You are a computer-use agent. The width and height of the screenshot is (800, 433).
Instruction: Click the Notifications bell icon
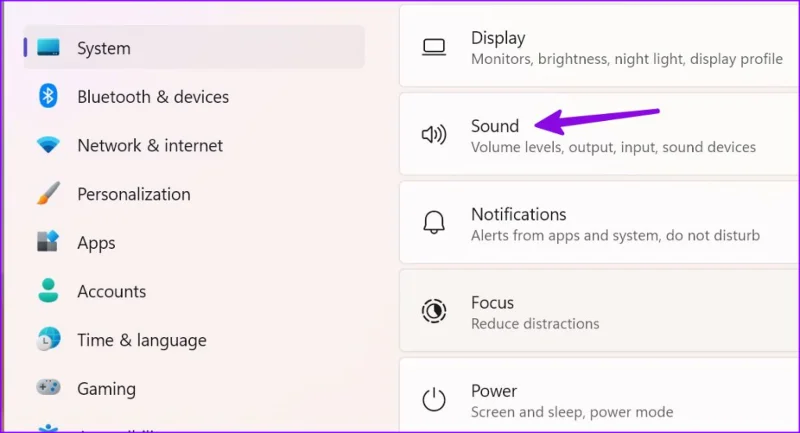pos(434,222)
